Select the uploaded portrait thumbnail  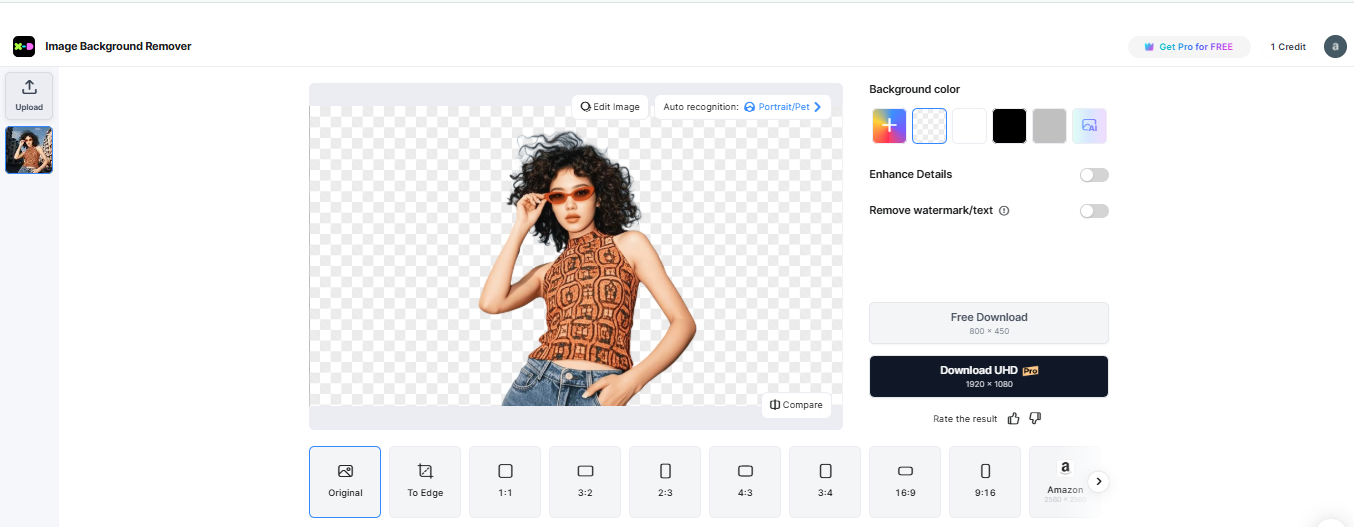29,150
